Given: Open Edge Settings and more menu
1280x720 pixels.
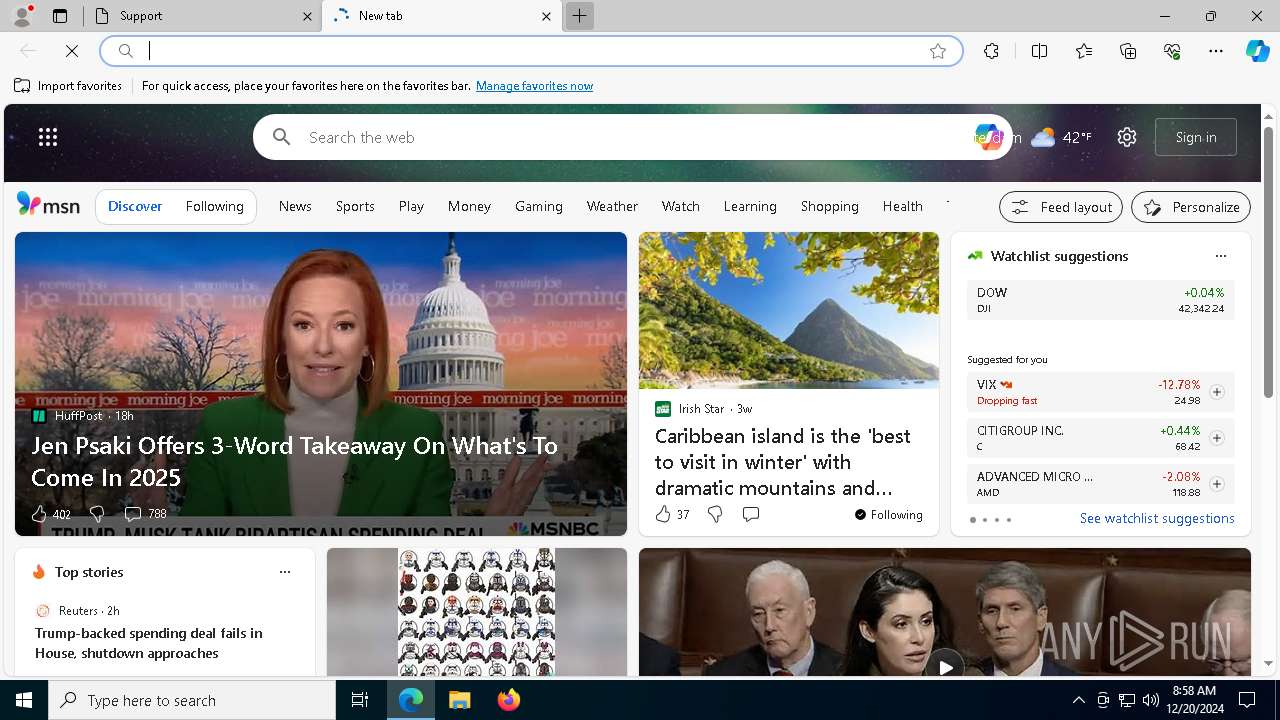Looking at the screenshot, I should pyautogui.click(x=1216, y=51).
